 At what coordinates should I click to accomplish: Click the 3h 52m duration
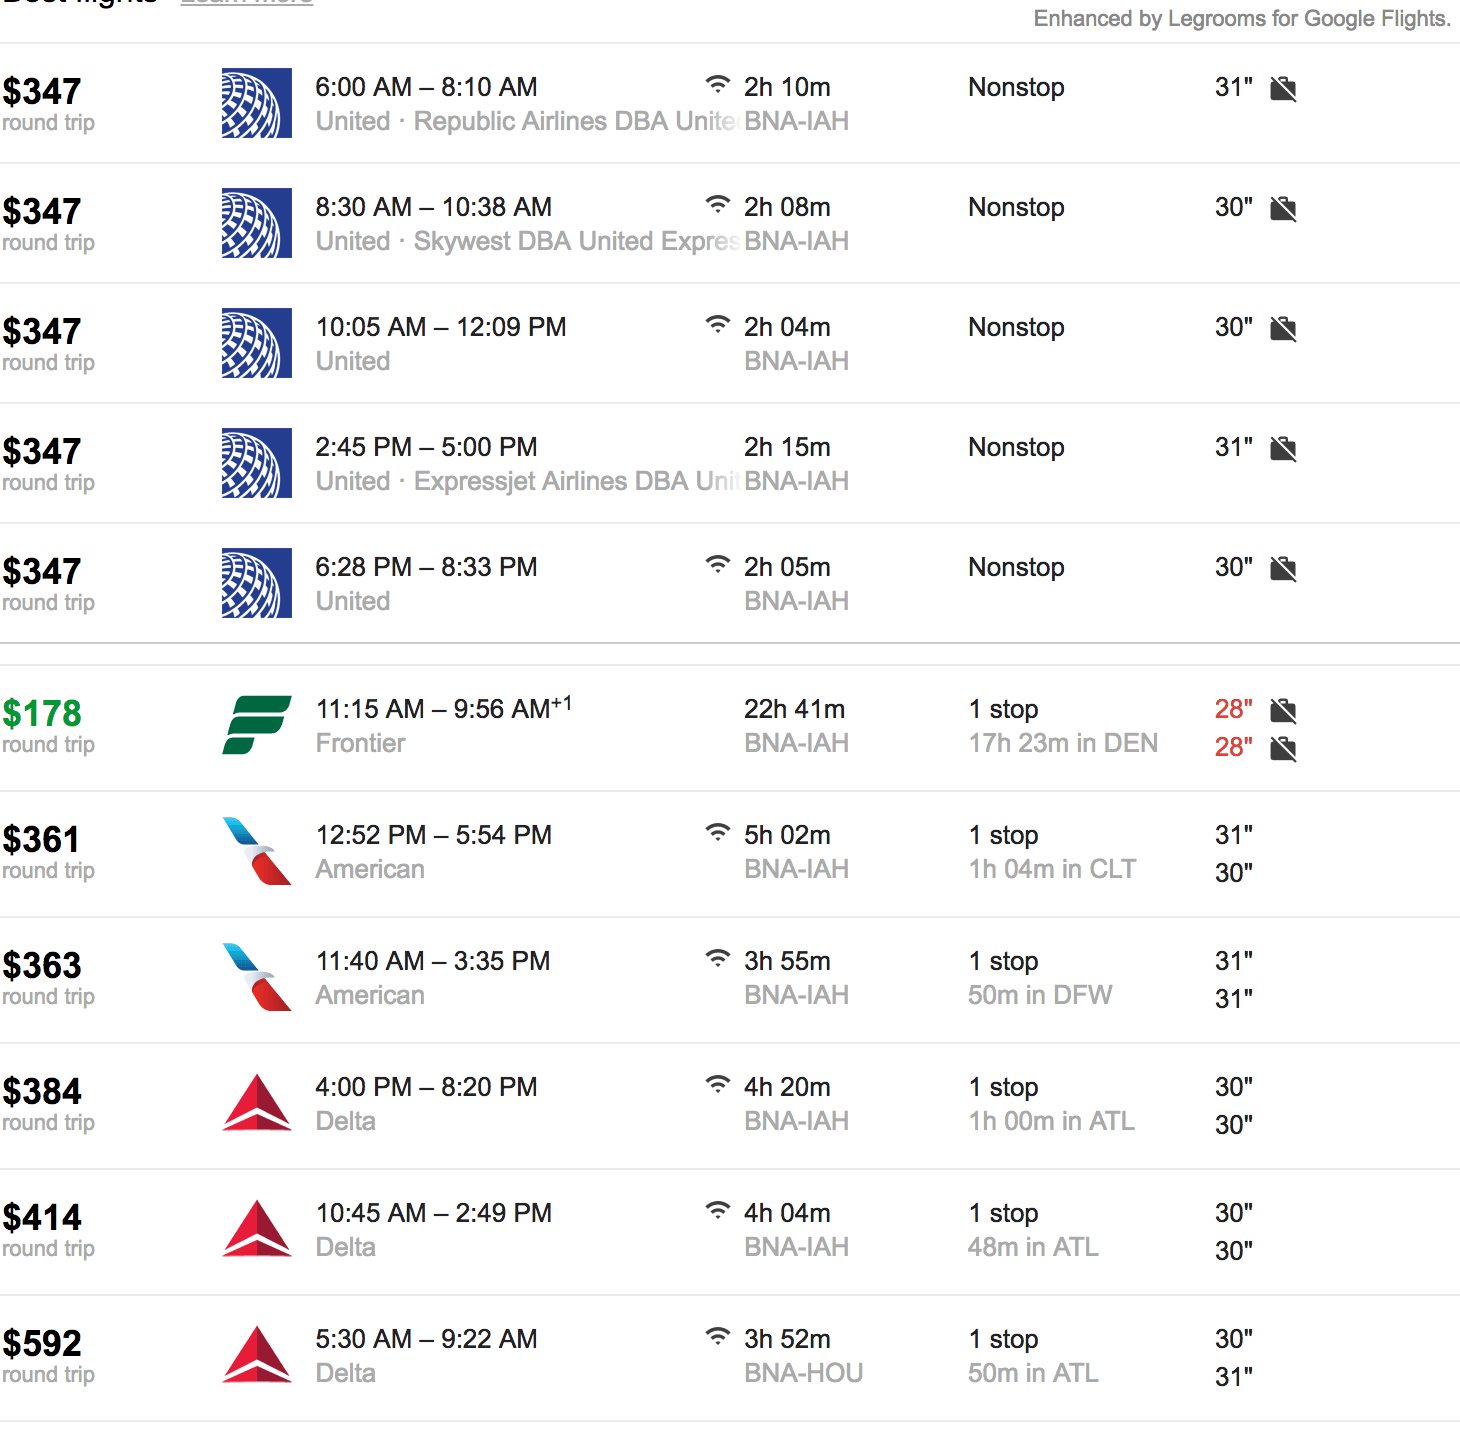[788, 1339]
